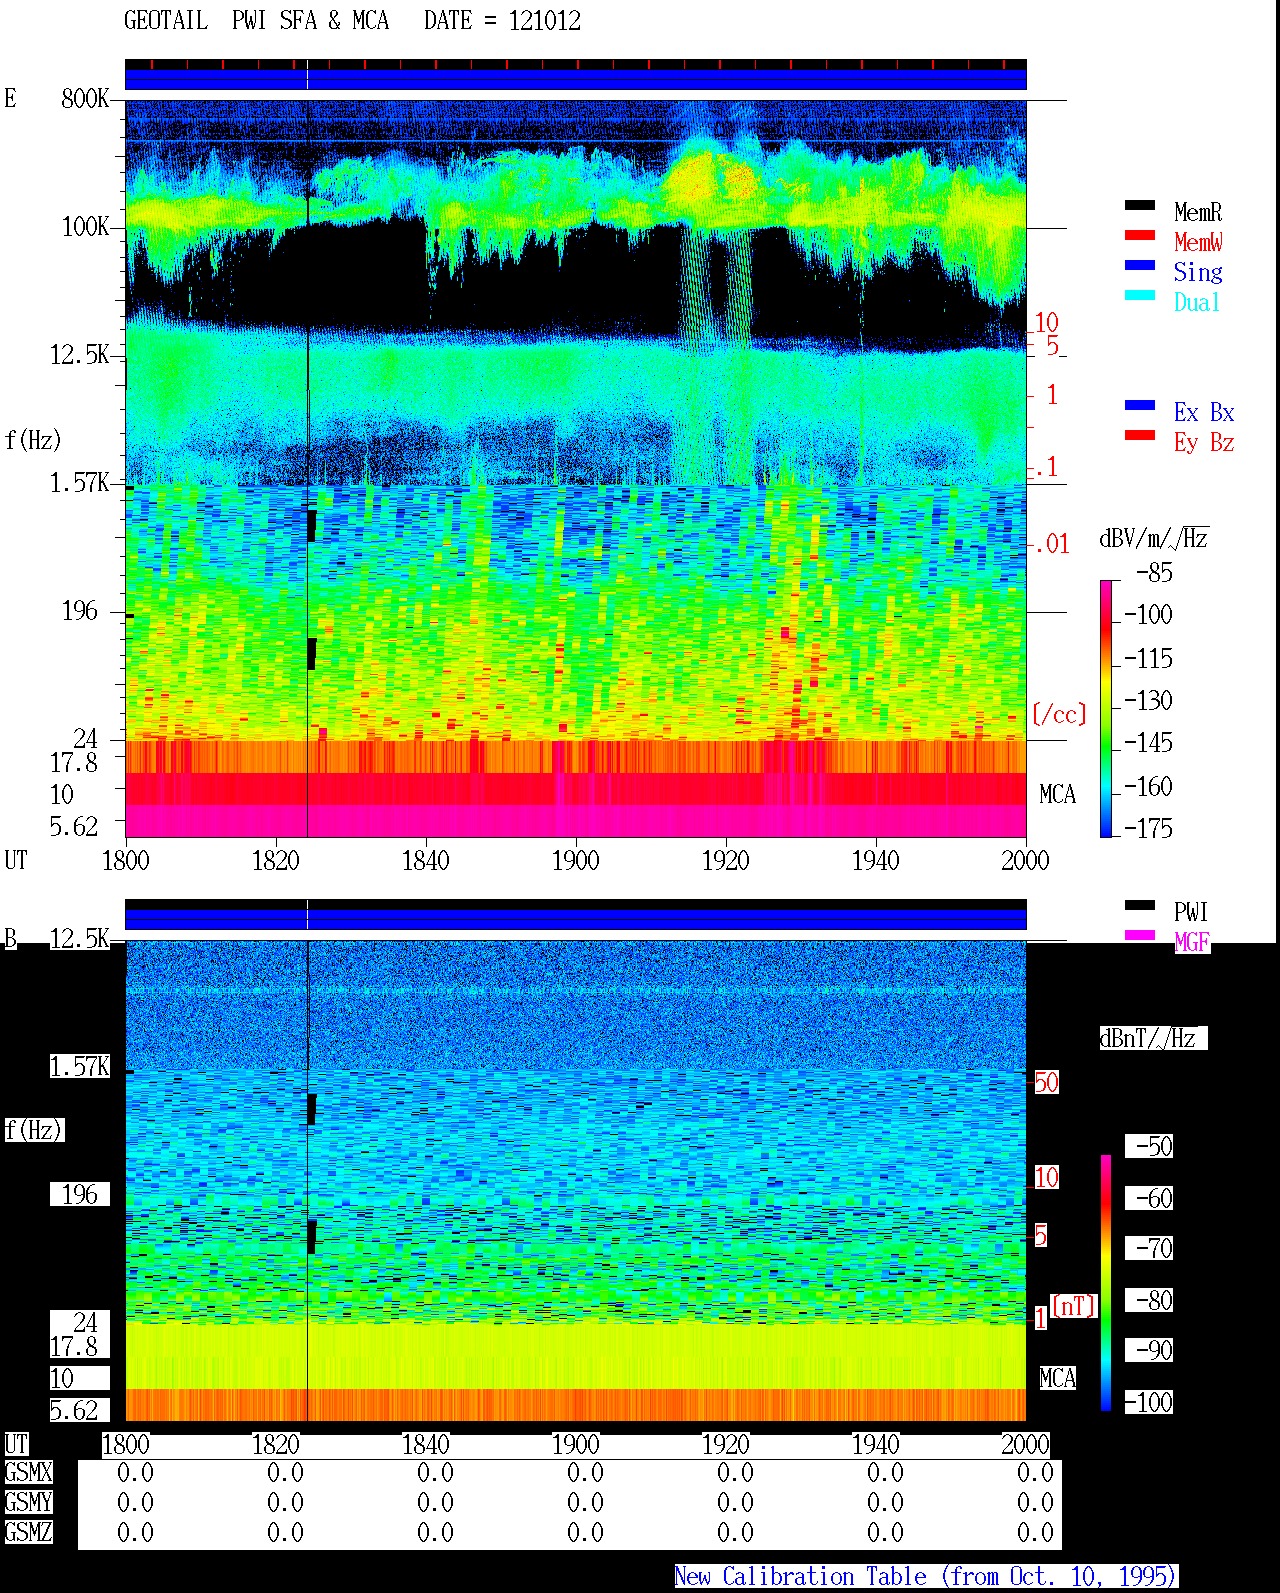Click the f(Hz) label on the B panel
This screenshot has height=1593, width=1280.
(33, 1130)
